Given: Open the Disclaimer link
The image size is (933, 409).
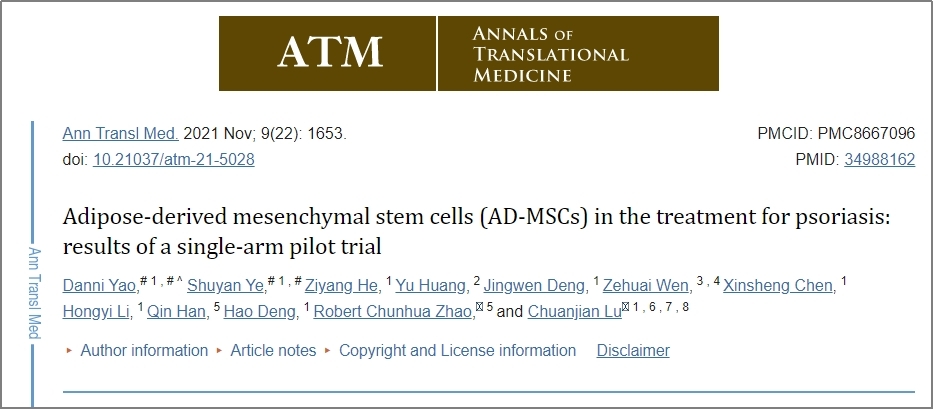Looking at the screenshot, I should [x=633, y=351].
